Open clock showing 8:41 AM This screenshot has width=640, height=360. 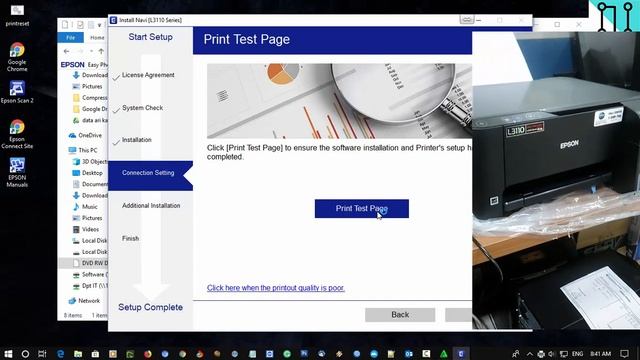(x=600, y=354)
